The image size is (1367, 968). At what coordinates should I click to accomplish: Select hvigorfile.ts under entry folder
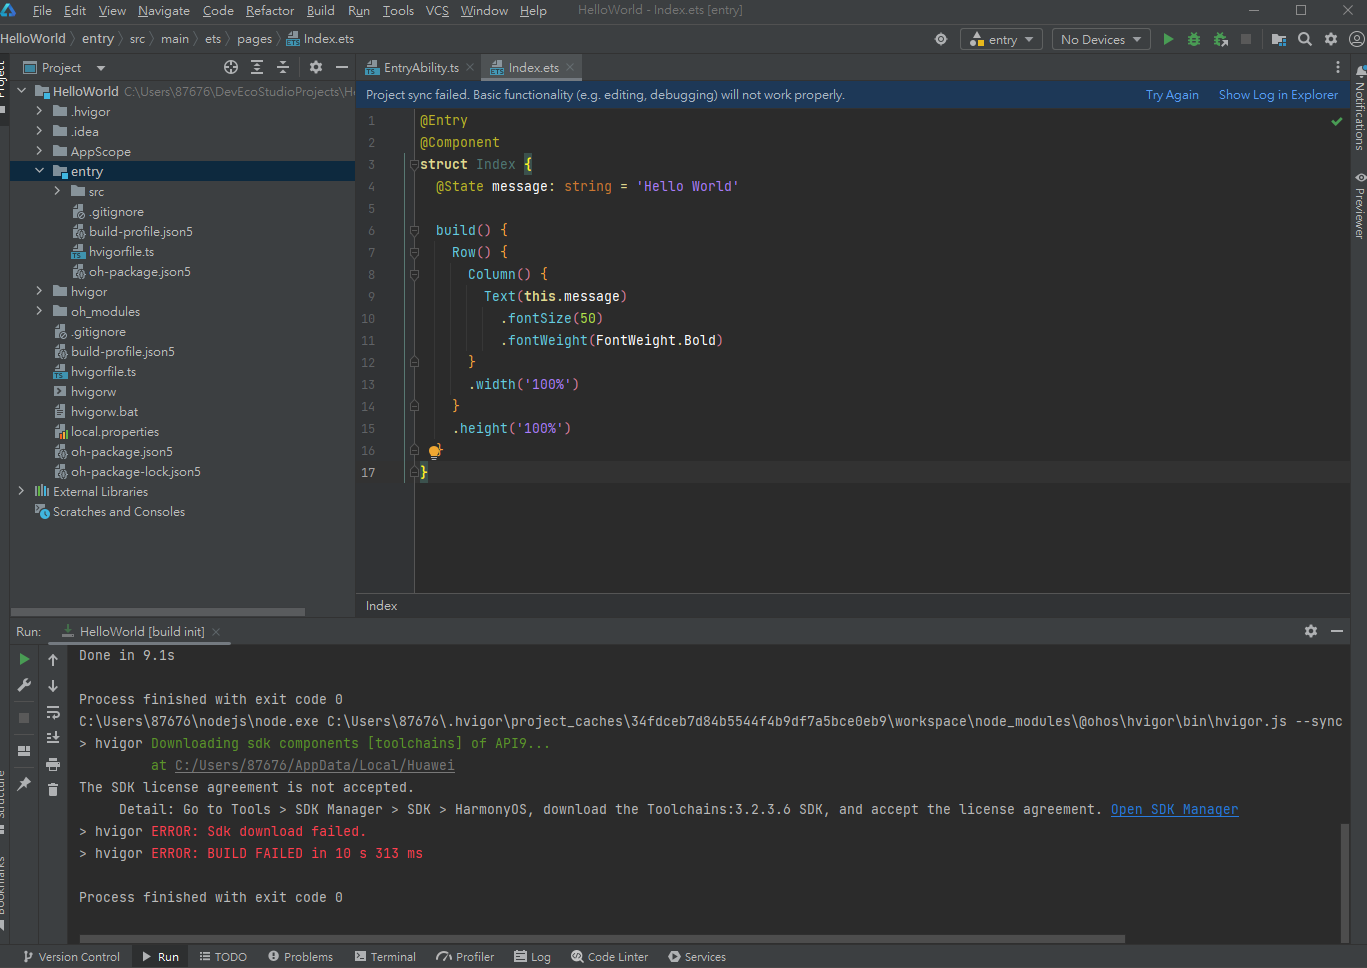(x=121, y=251)
